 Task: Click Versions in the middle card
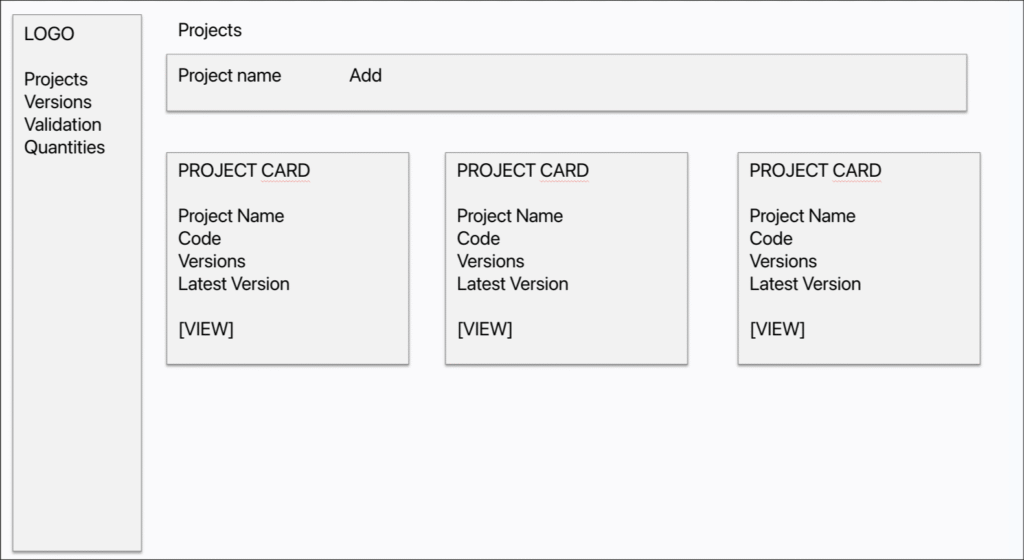(x=490, y=261)
